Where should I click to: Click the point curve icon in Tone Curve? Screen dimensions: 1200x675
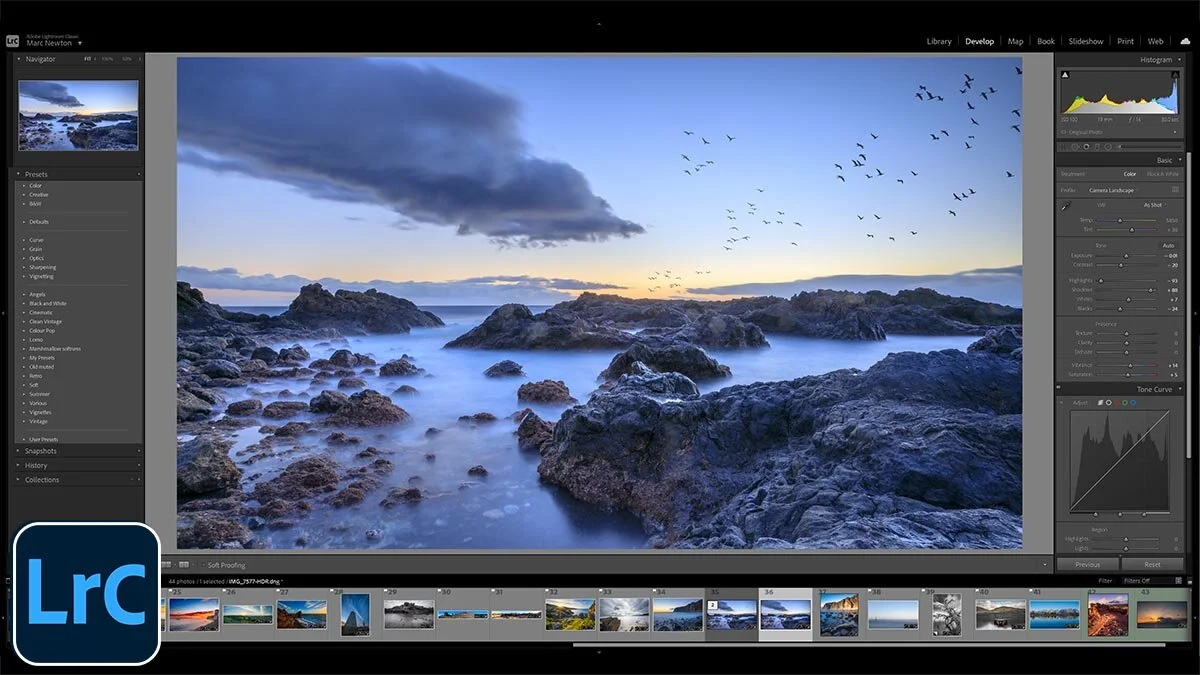coord(1108,403)
